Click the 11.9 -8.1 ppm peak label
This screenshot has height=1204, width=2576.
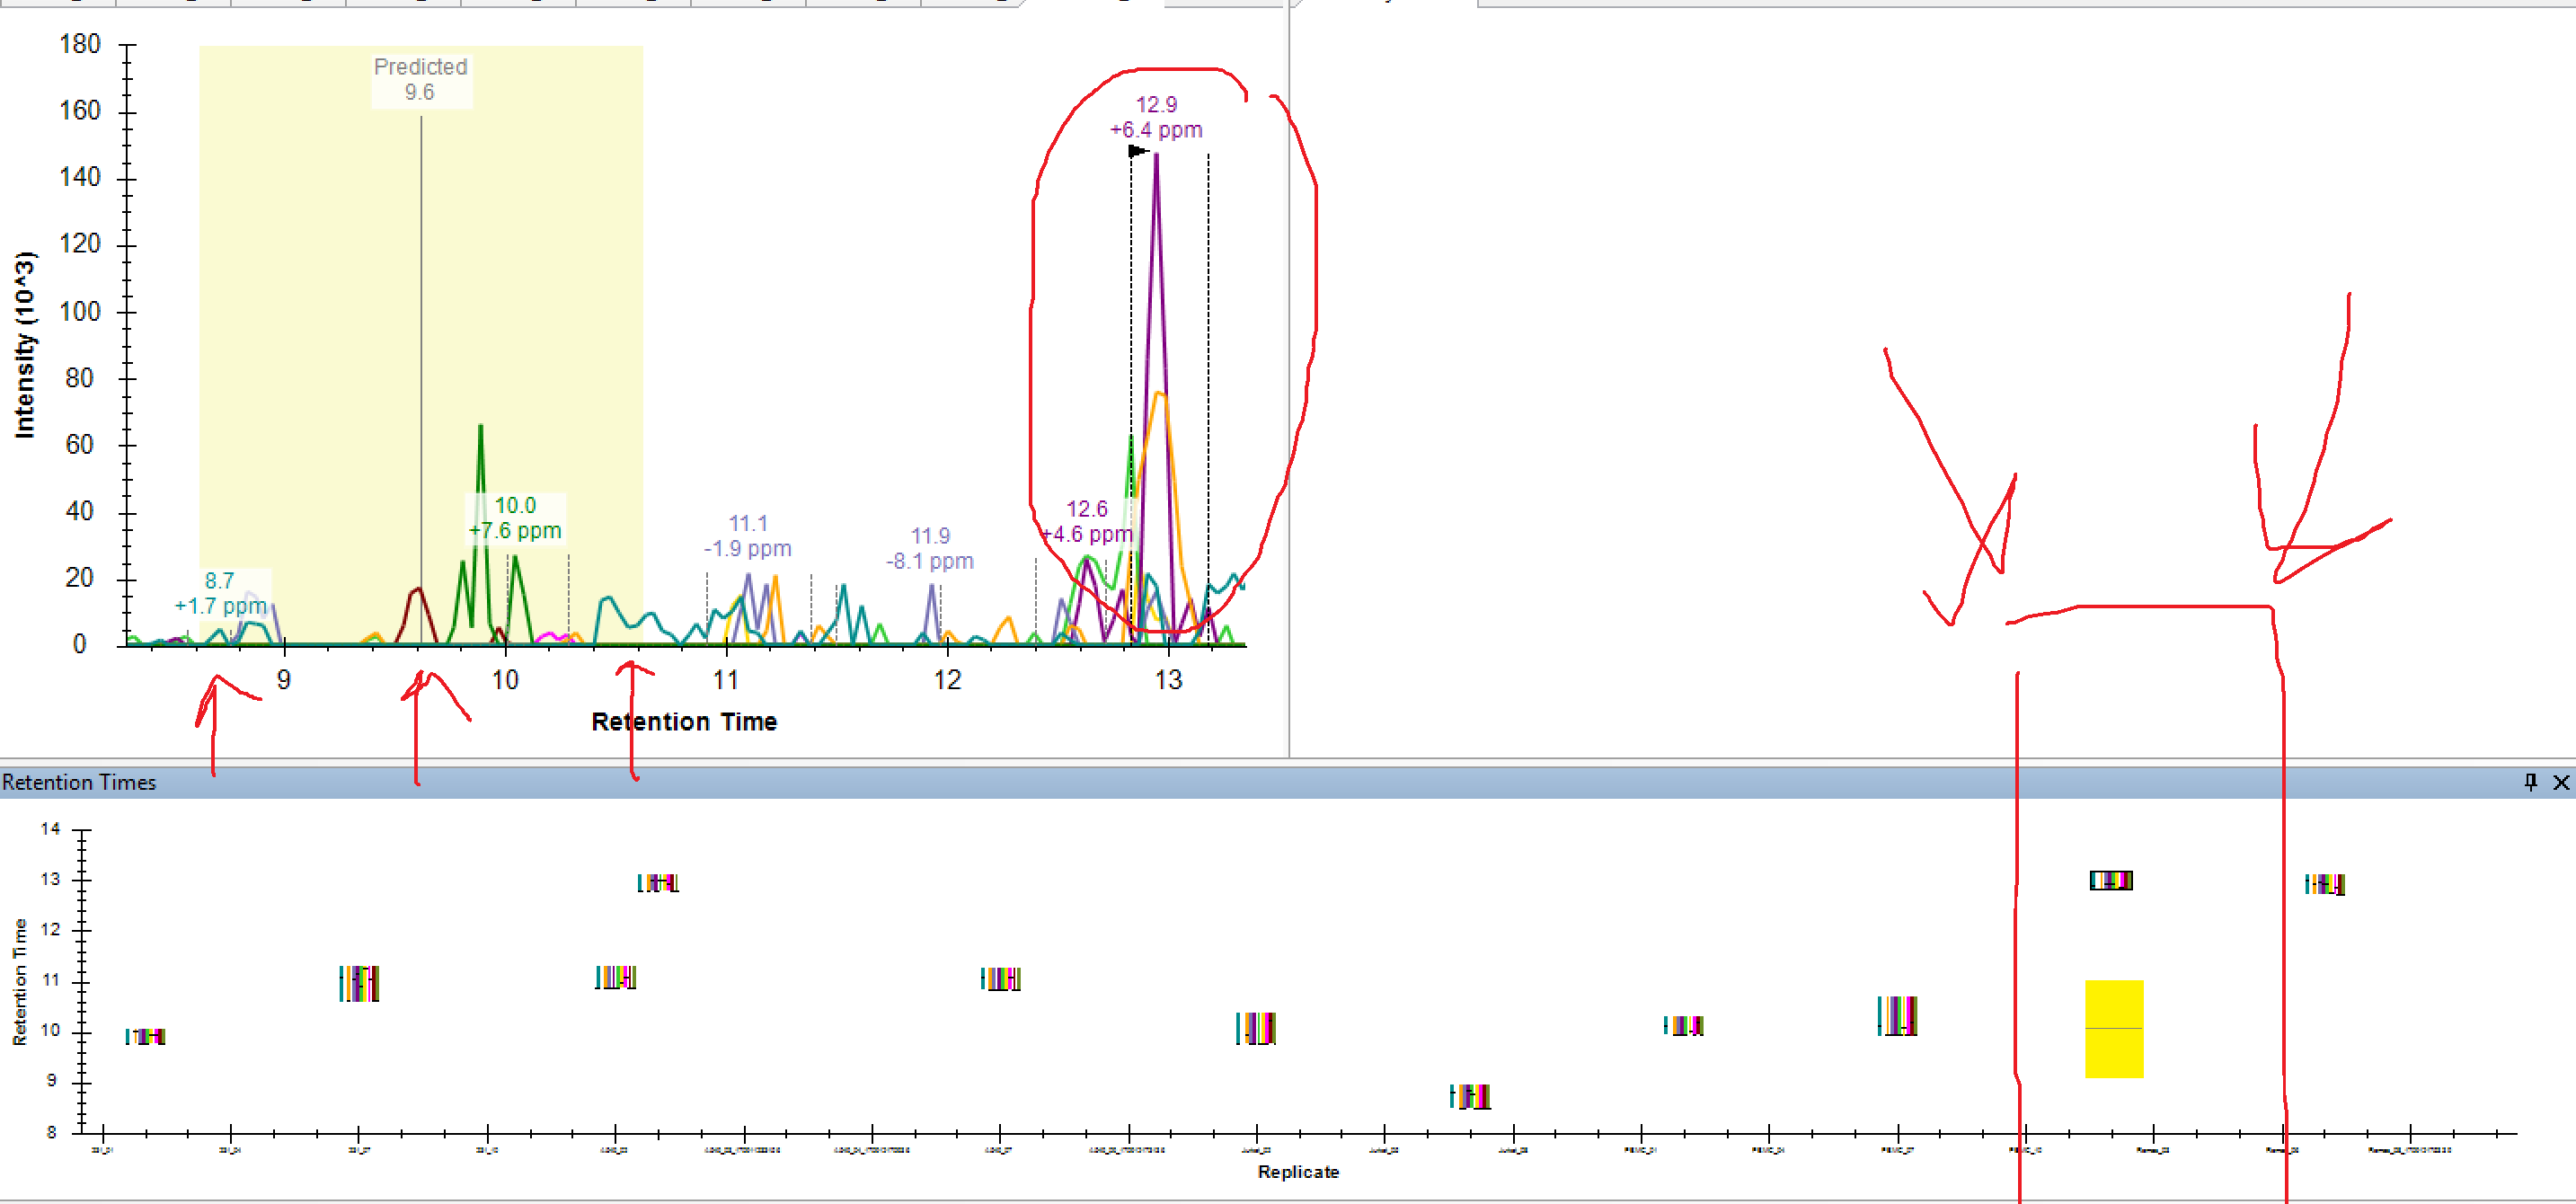point(929,548)
